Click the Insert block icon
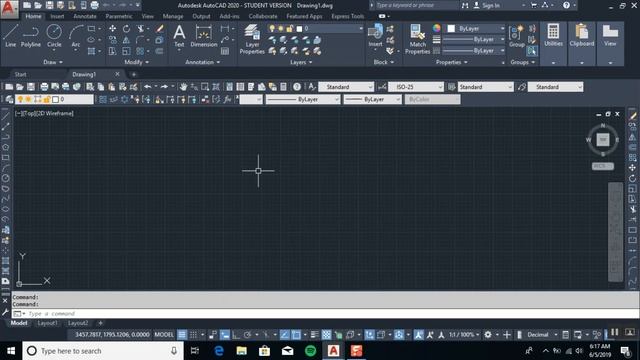Viewport: 640px width, 360px height. (x=375, y=36)
